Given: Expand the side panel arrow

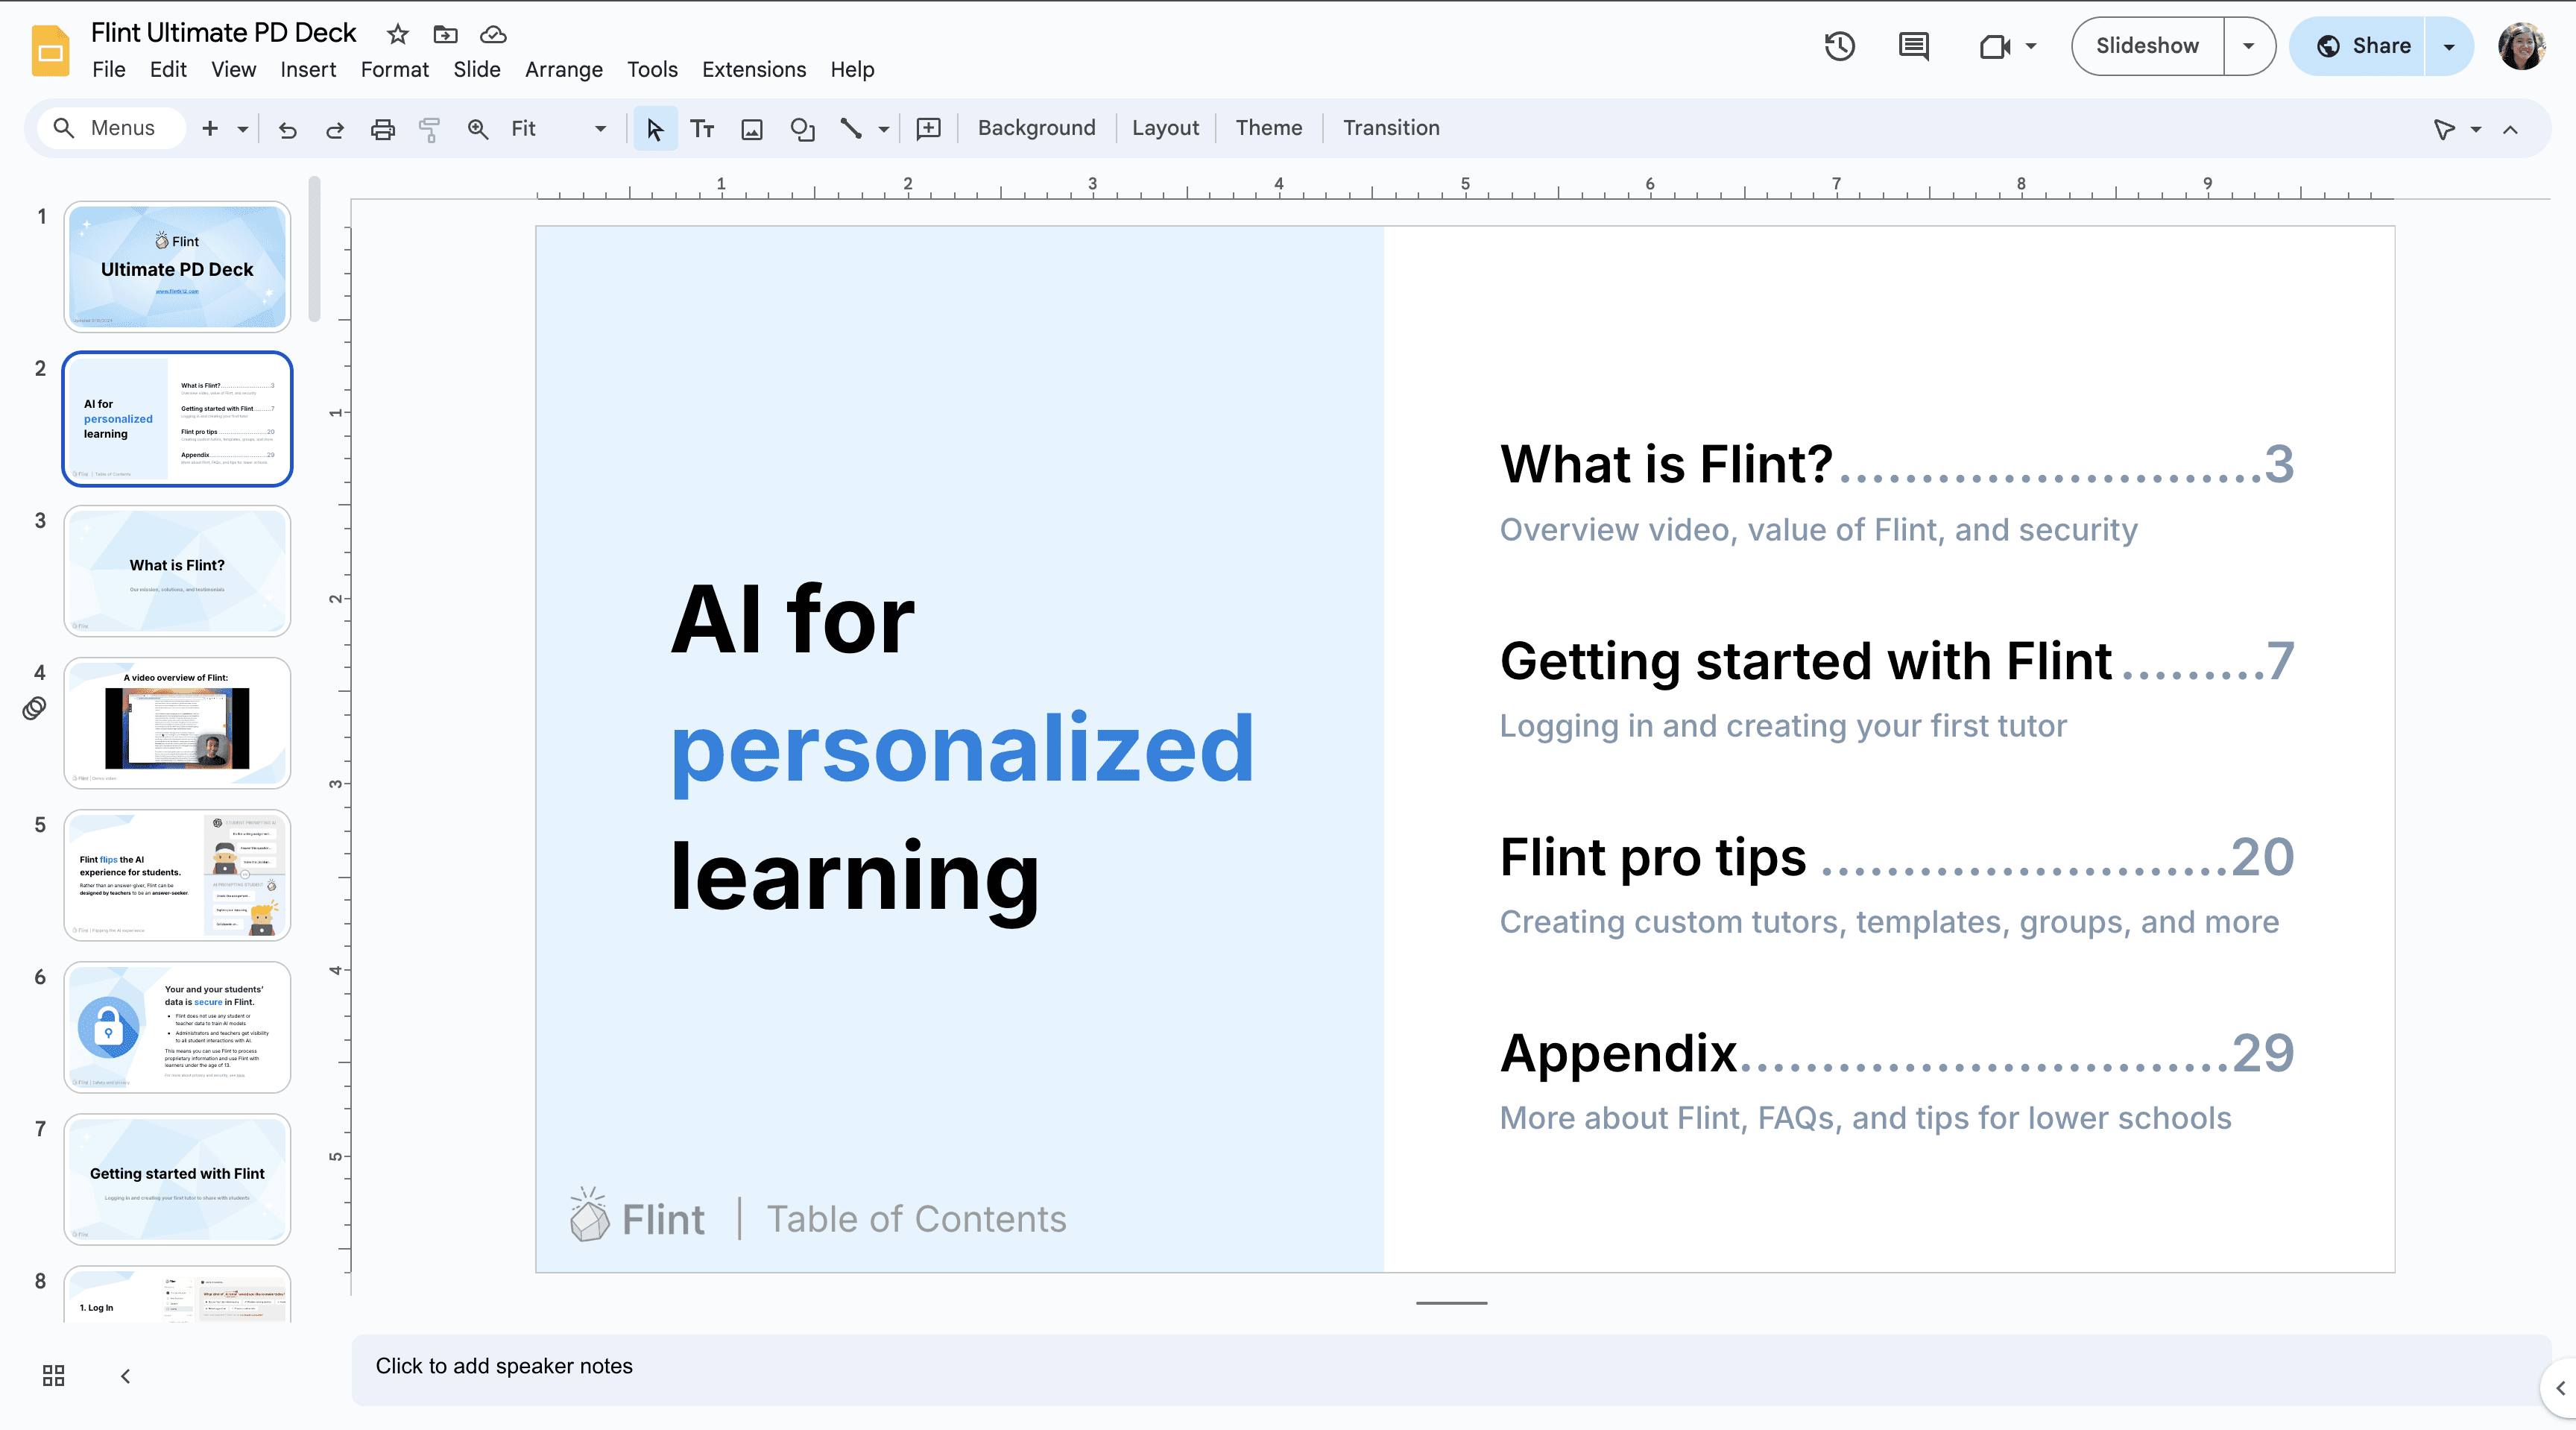Looking at the screenshot, I should (2561, 1388).
